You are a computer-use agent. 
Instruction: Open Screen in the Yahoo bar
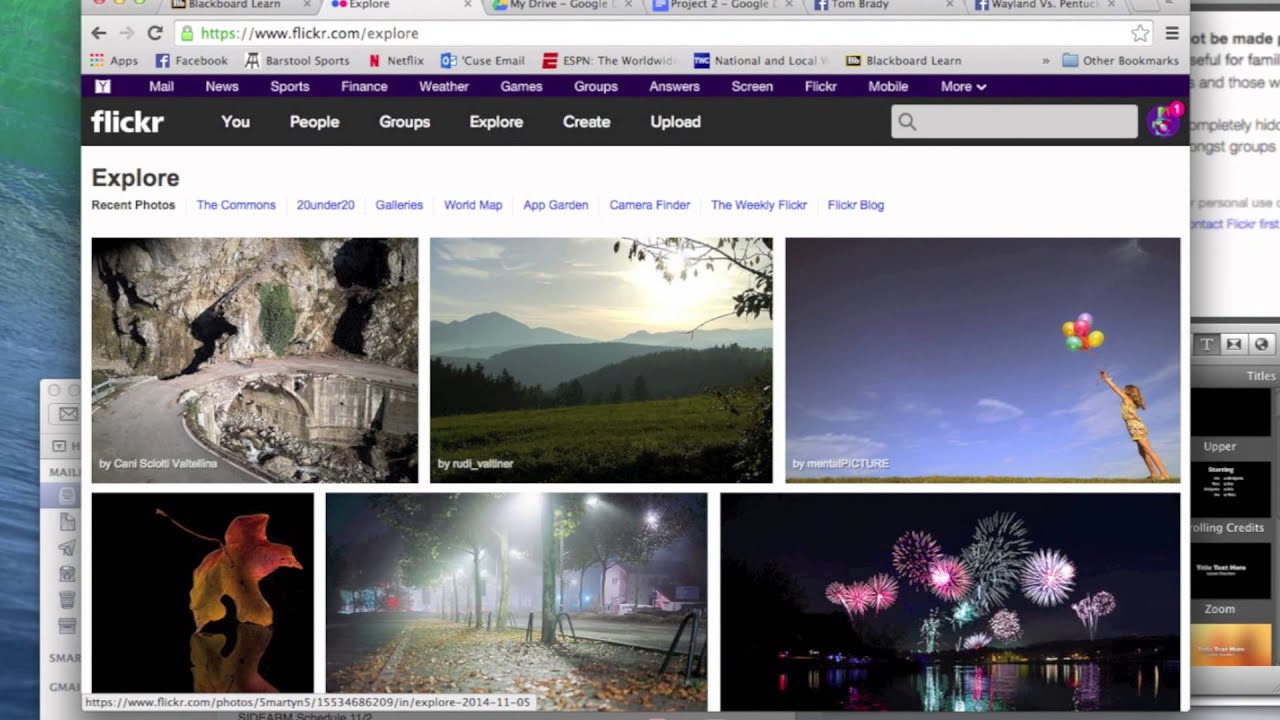[x=752, y=87]
